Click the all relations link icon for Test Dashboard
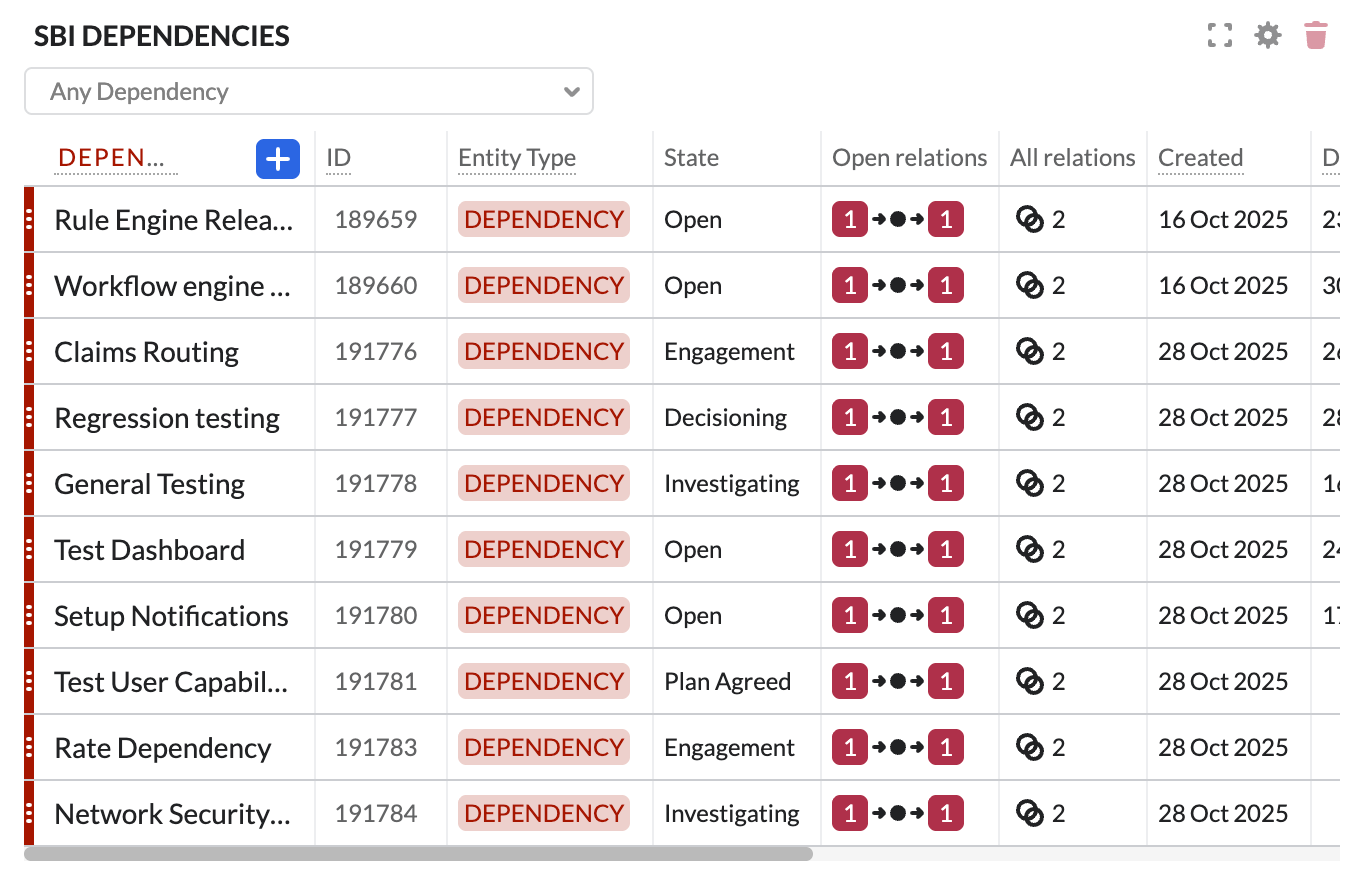This screenshot has height=883, width=1364. tap(1029, 550)
